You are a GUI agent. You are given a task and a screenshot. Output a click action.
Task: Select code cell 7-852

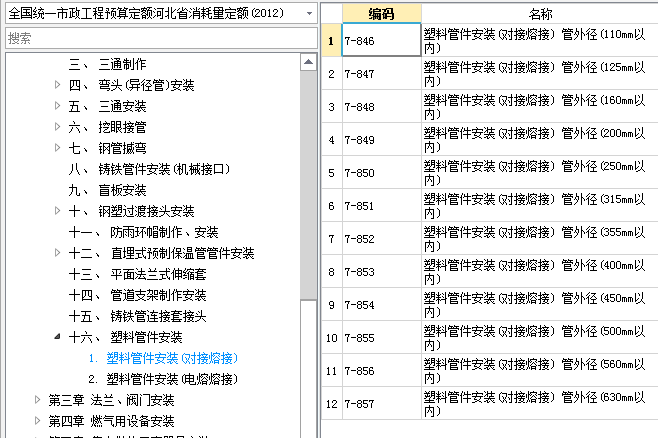381,239
